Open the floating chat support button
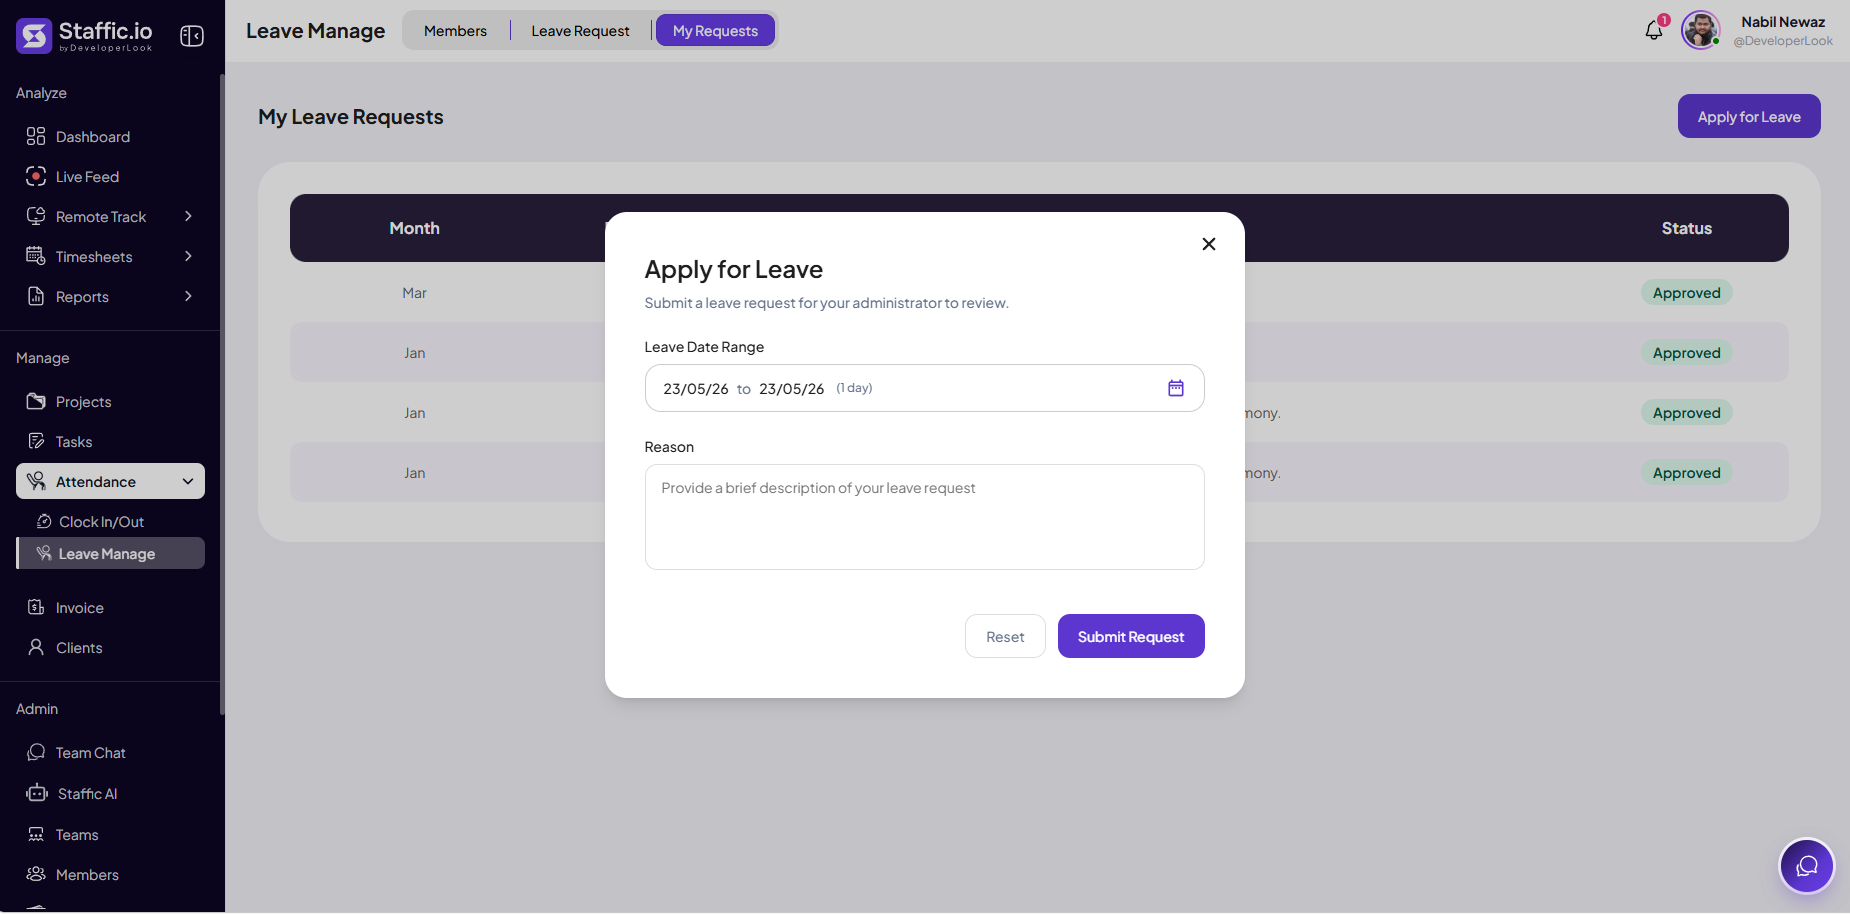1850x914 pixels. coord(1806,865)
